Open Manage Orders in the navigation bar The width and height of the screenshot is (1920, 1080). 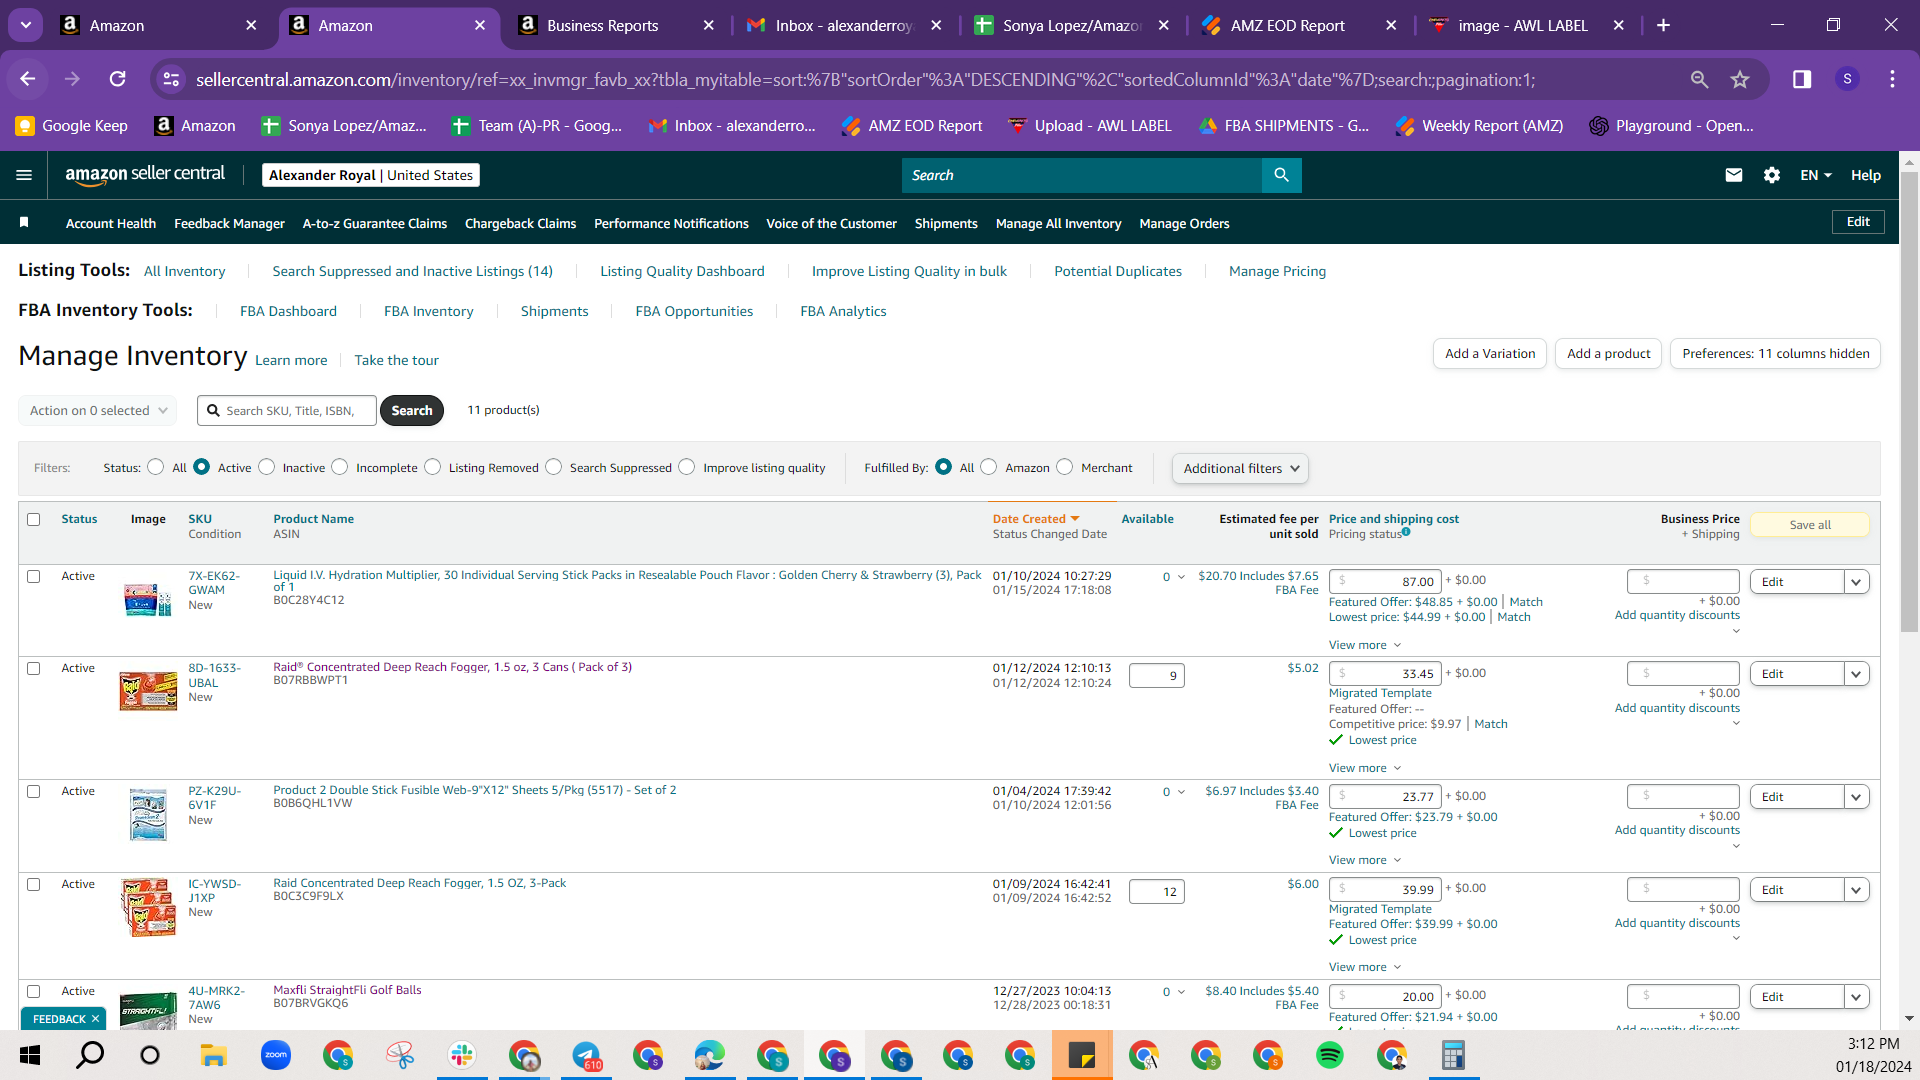pos(1184,223)
